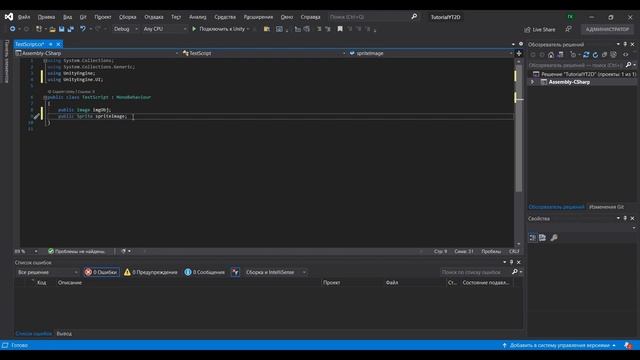Click the screwdriver quick actions icon in margin
The width and height of the screenshot is (640, 360).
tap(36, 116)
